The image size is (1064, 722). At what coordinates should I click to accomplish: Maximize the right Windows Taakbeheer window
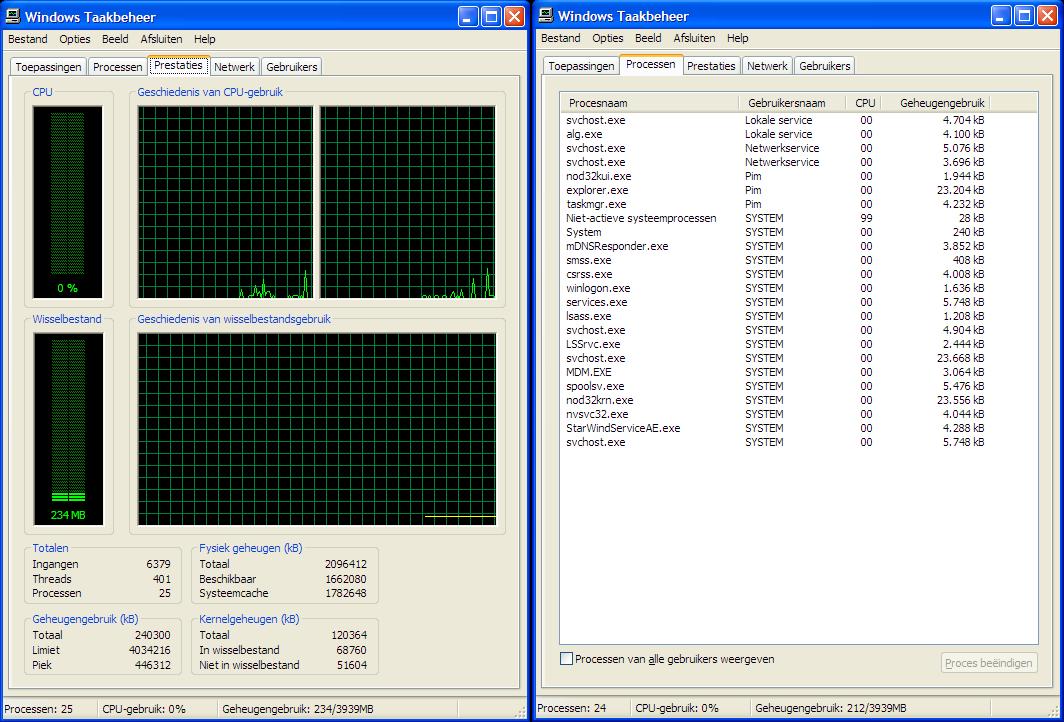[1024, 16]
